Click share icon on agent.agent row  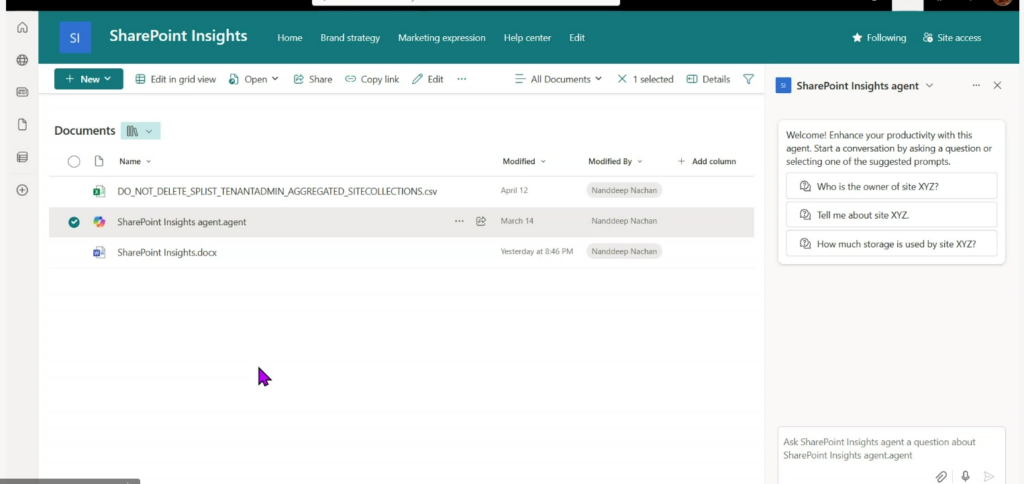481,221
